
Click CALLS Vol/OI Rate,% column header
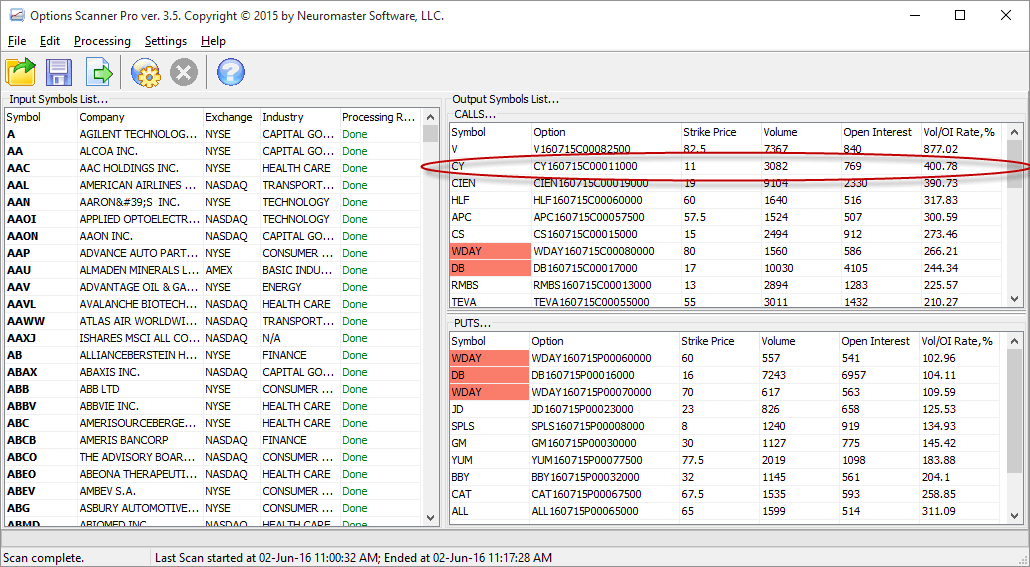(x=962, y=132)
